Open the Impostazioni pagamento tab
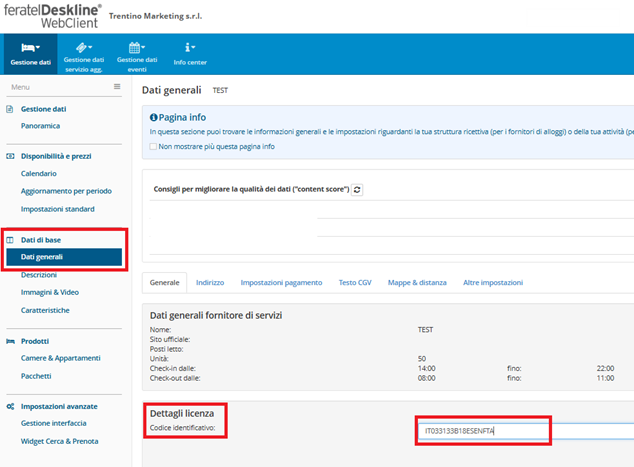 [281, 283]
